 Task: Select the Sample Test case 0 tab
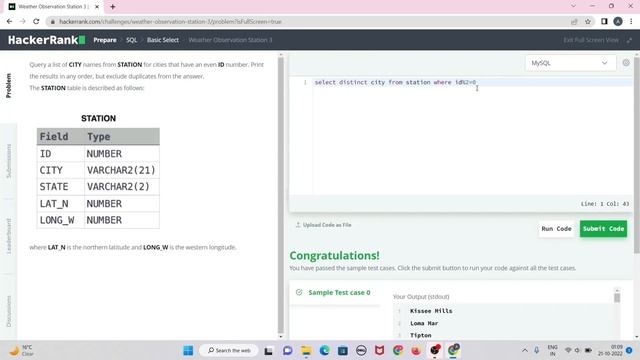coord(334,292)
